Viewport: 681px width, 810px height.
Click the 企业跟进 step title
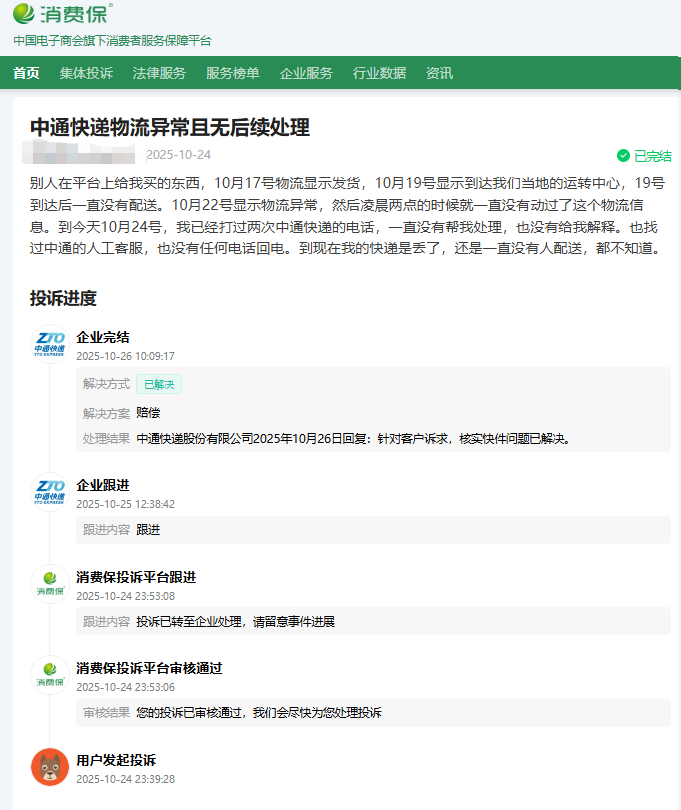click(103, 485)
